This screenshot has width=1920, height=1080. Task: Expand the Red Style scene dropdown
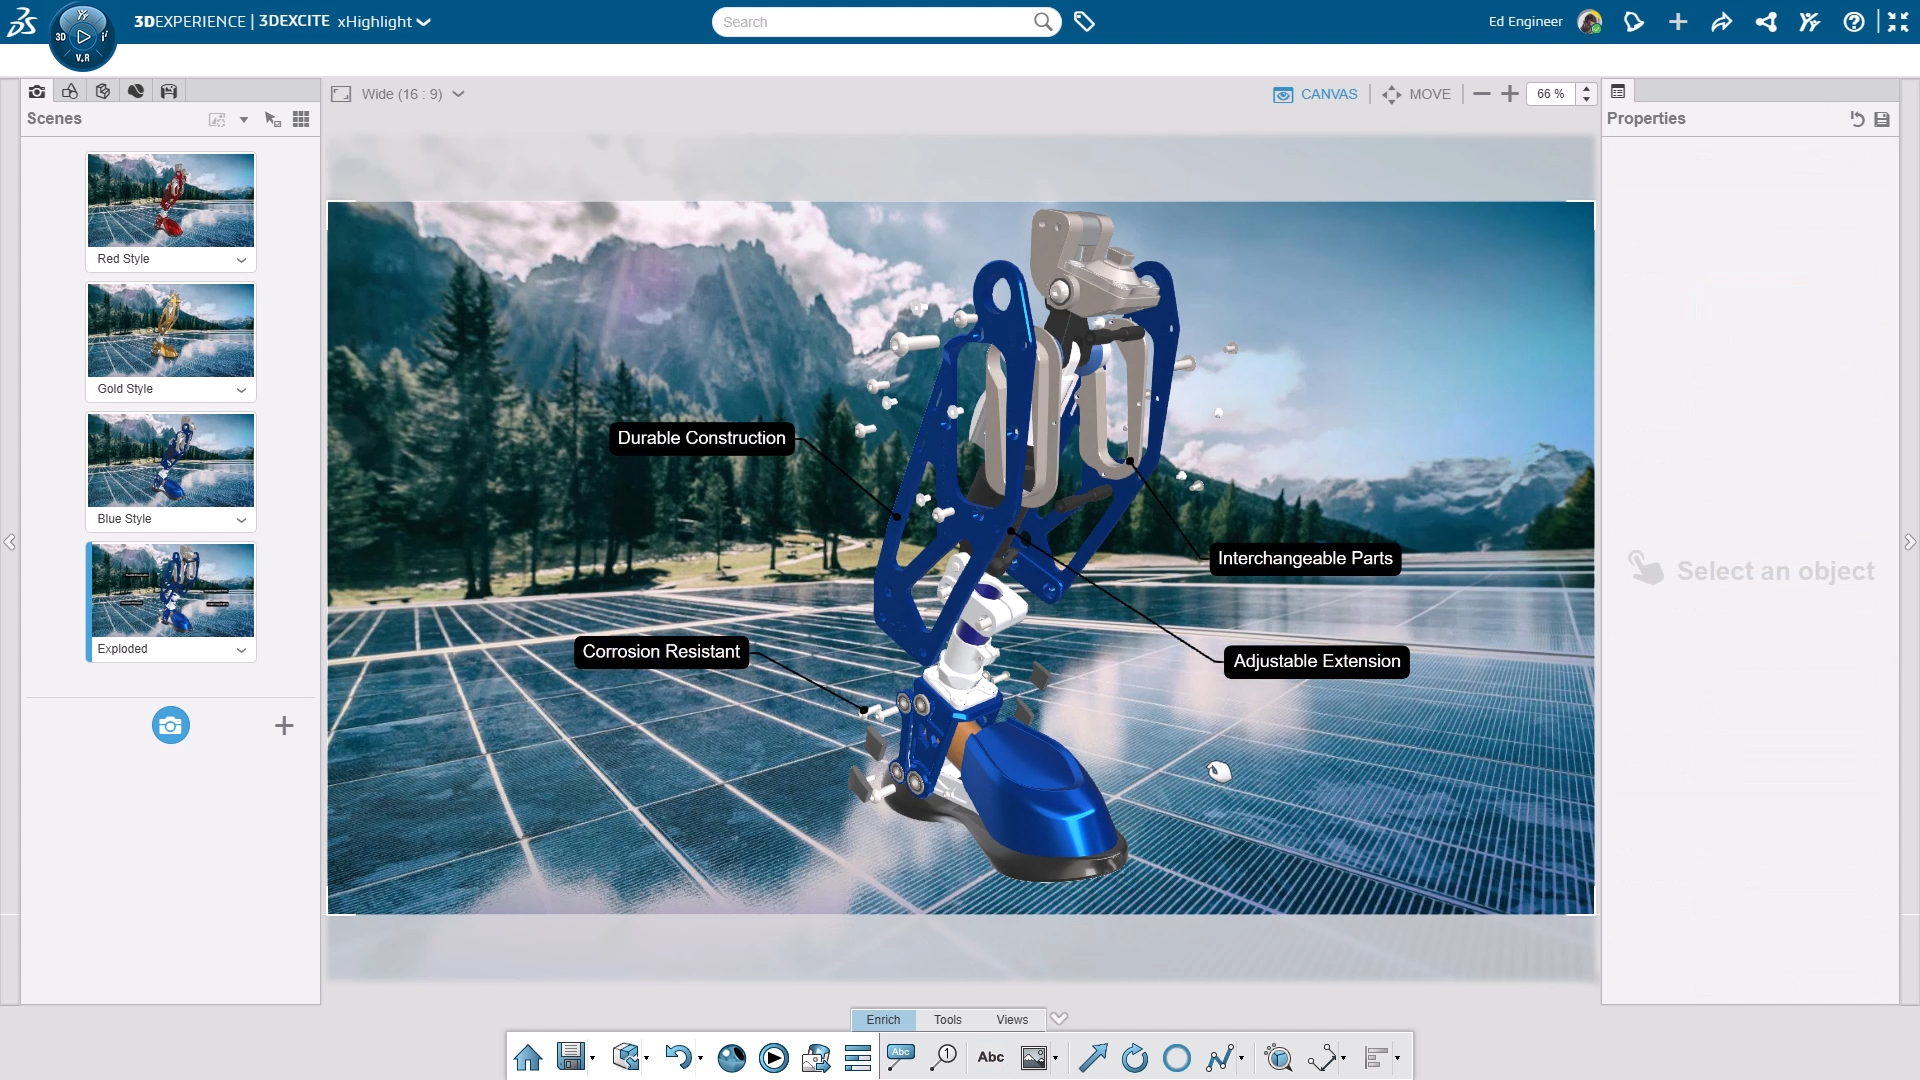(241, 260)
